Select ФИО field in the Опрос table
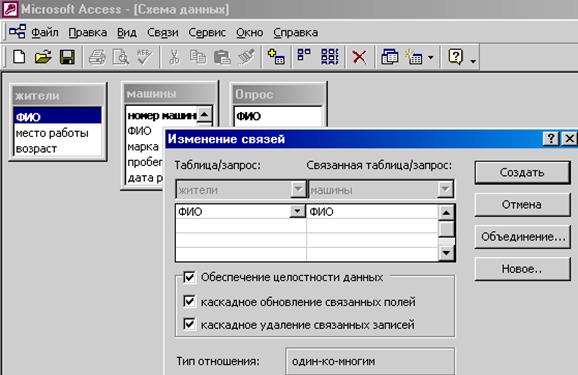578x375 pixels. tap(278, 116)
